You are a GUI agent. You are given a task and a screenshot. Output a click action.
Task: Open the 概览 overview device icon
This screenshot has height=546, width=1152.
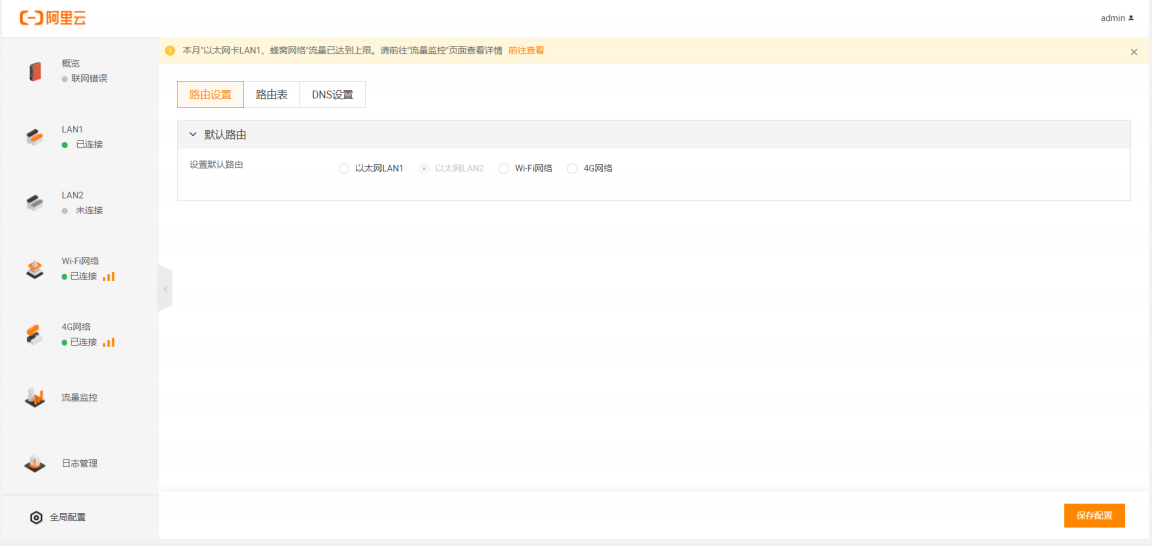pyautogui.click(x=35, y=71)
